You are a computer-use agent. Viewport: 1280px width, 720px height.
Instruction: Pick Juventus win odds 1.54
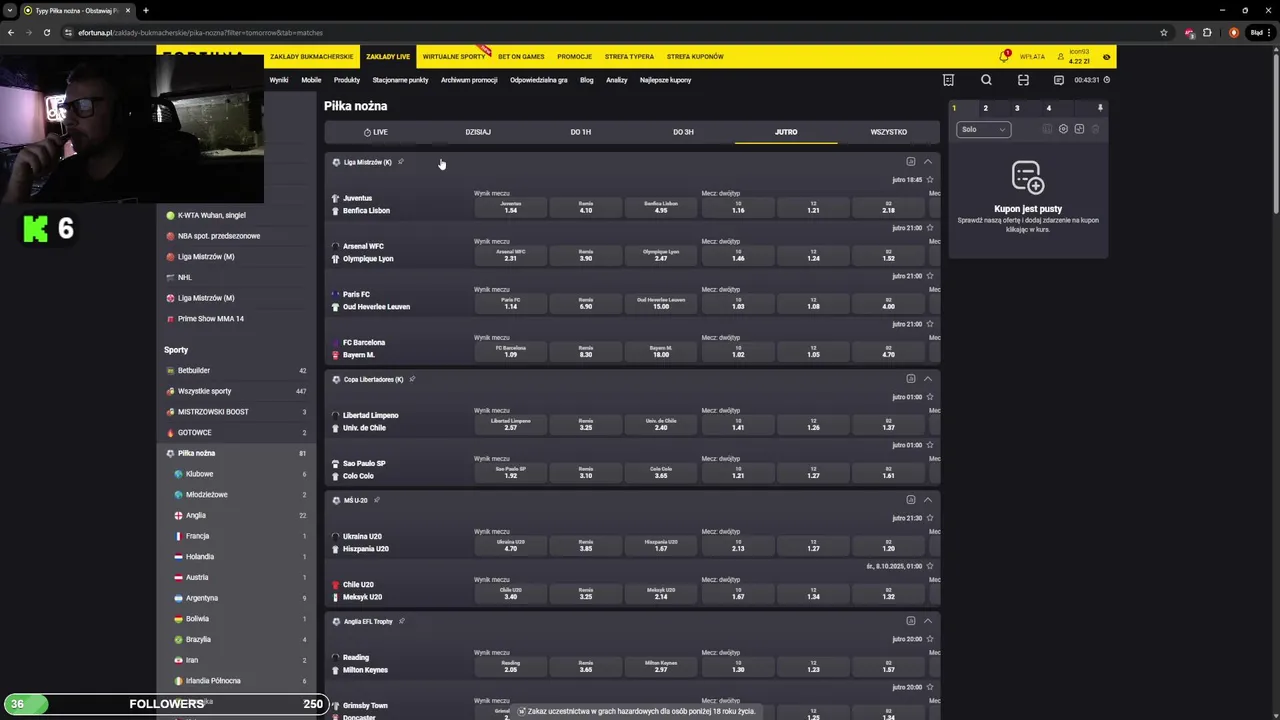click(511, 207)
